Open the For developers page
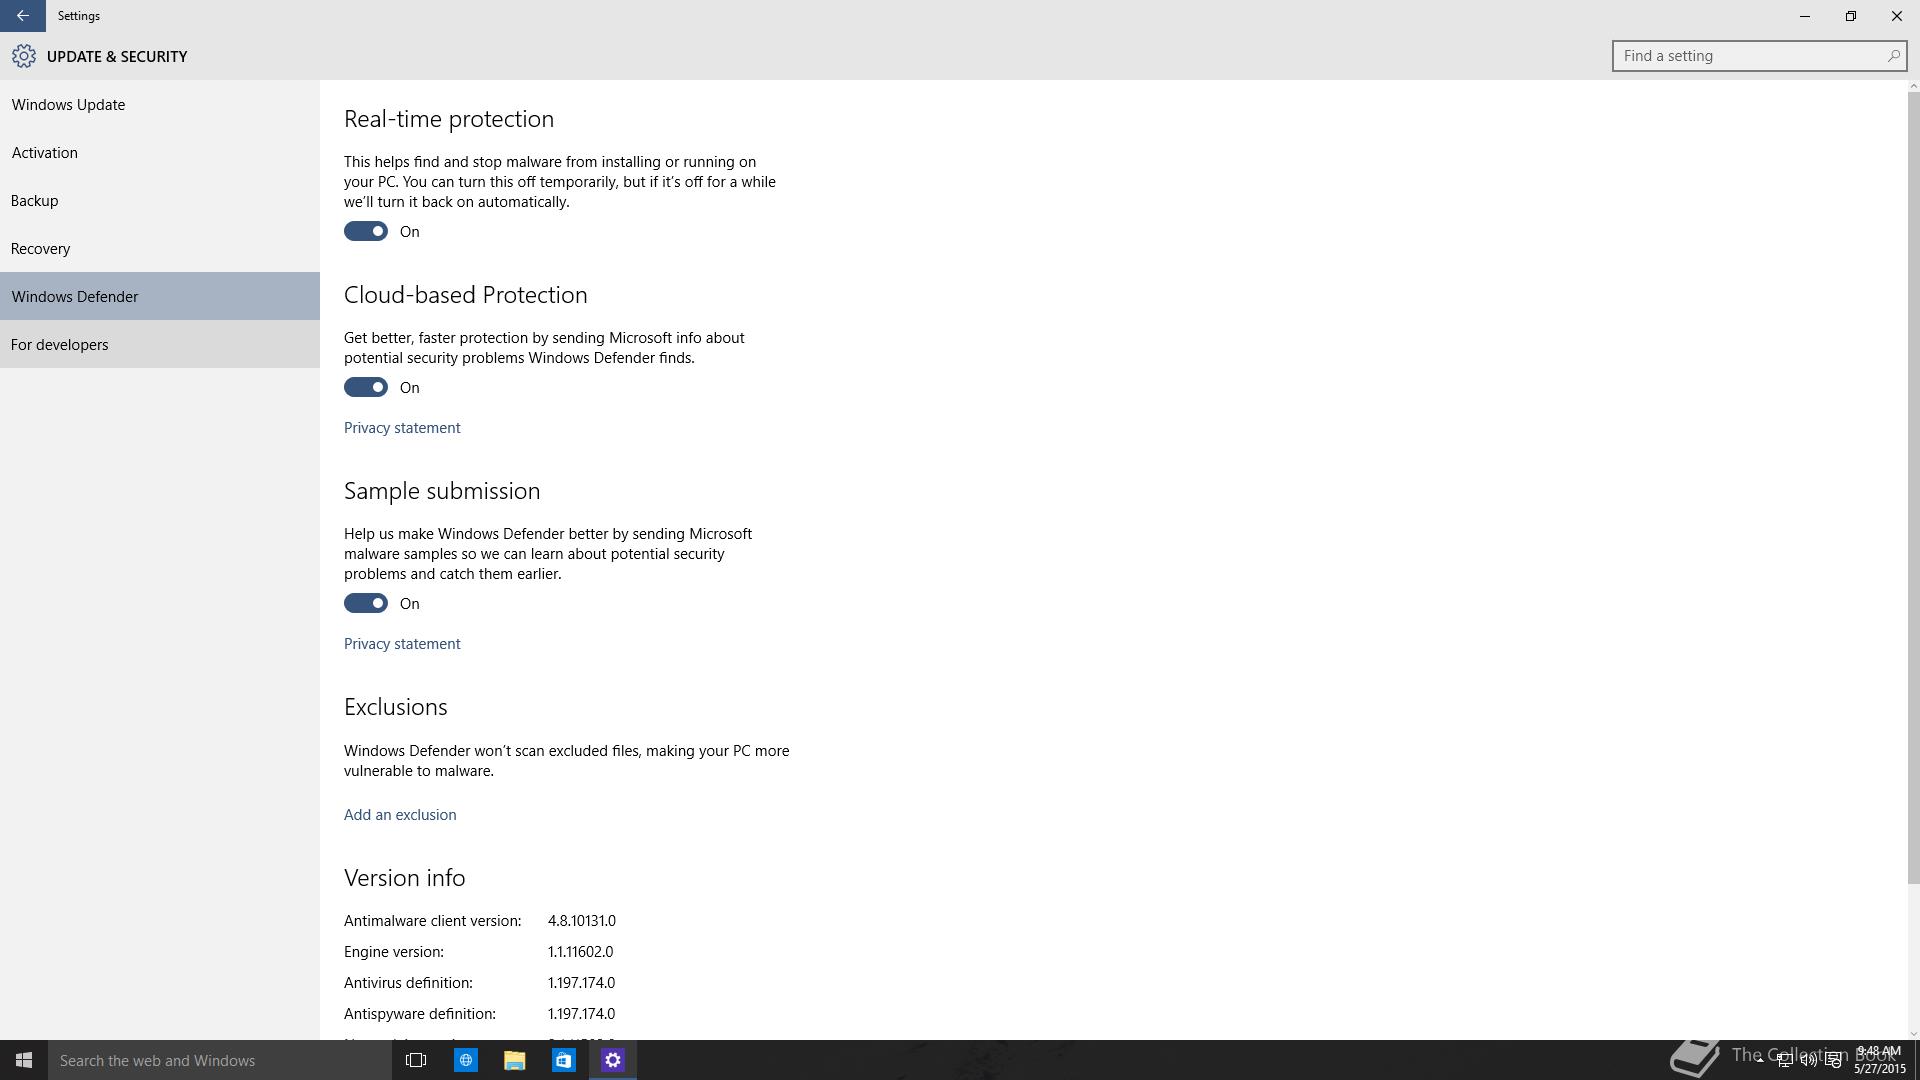The height and width of the screenshot is (1080, 1920). click(160, 344)
